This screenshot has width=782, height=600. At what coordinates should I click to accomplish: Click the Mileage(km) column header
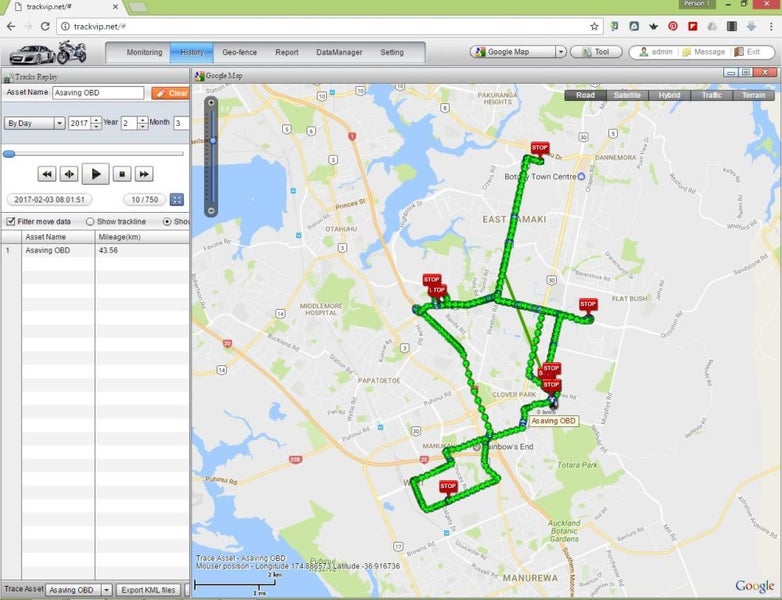142,237
